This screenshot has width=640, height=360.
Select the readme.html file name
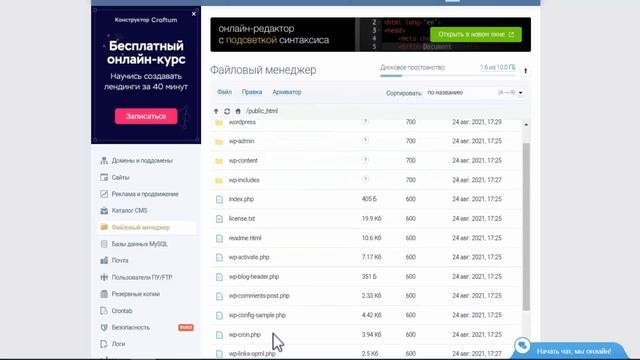[245, 238]
